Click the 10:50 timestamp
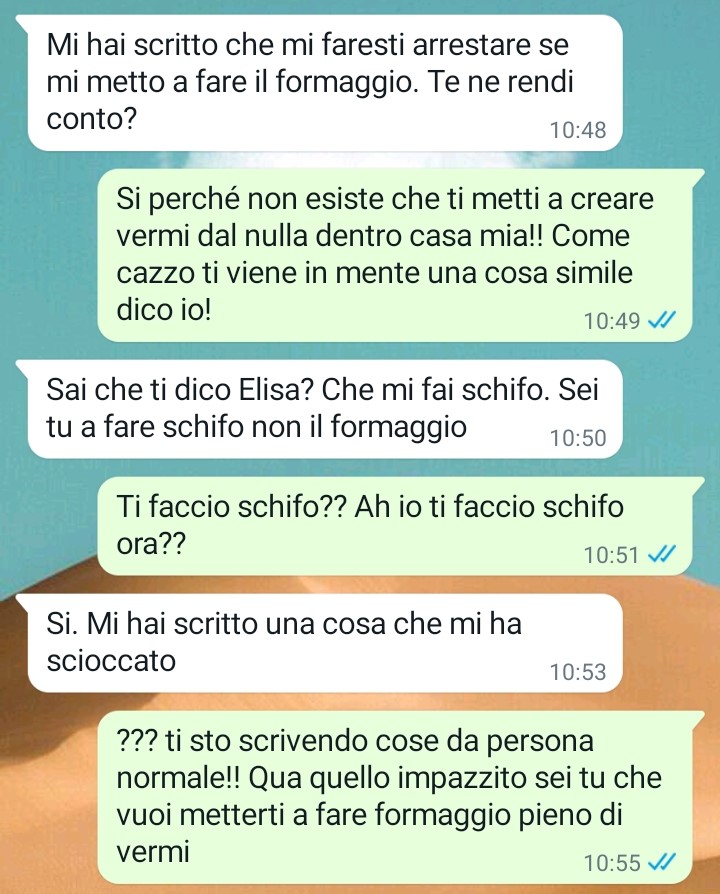The width and height of the screenshot is (720, 894). 577,438
